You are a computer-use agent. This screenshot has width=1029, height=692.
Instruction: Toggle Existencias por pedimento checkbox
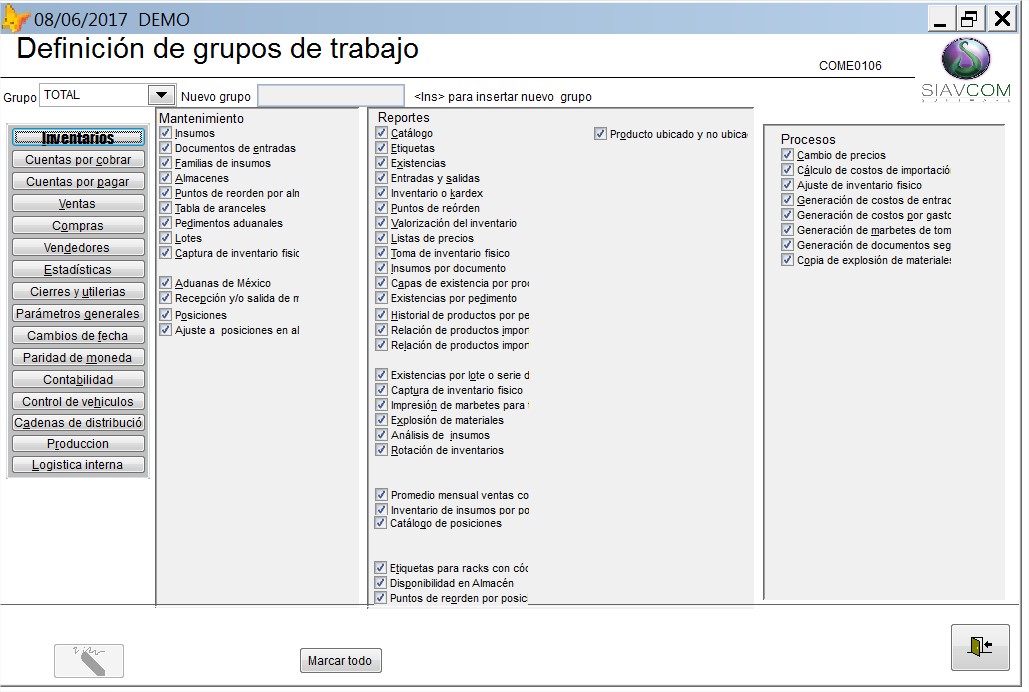(381, 298)
